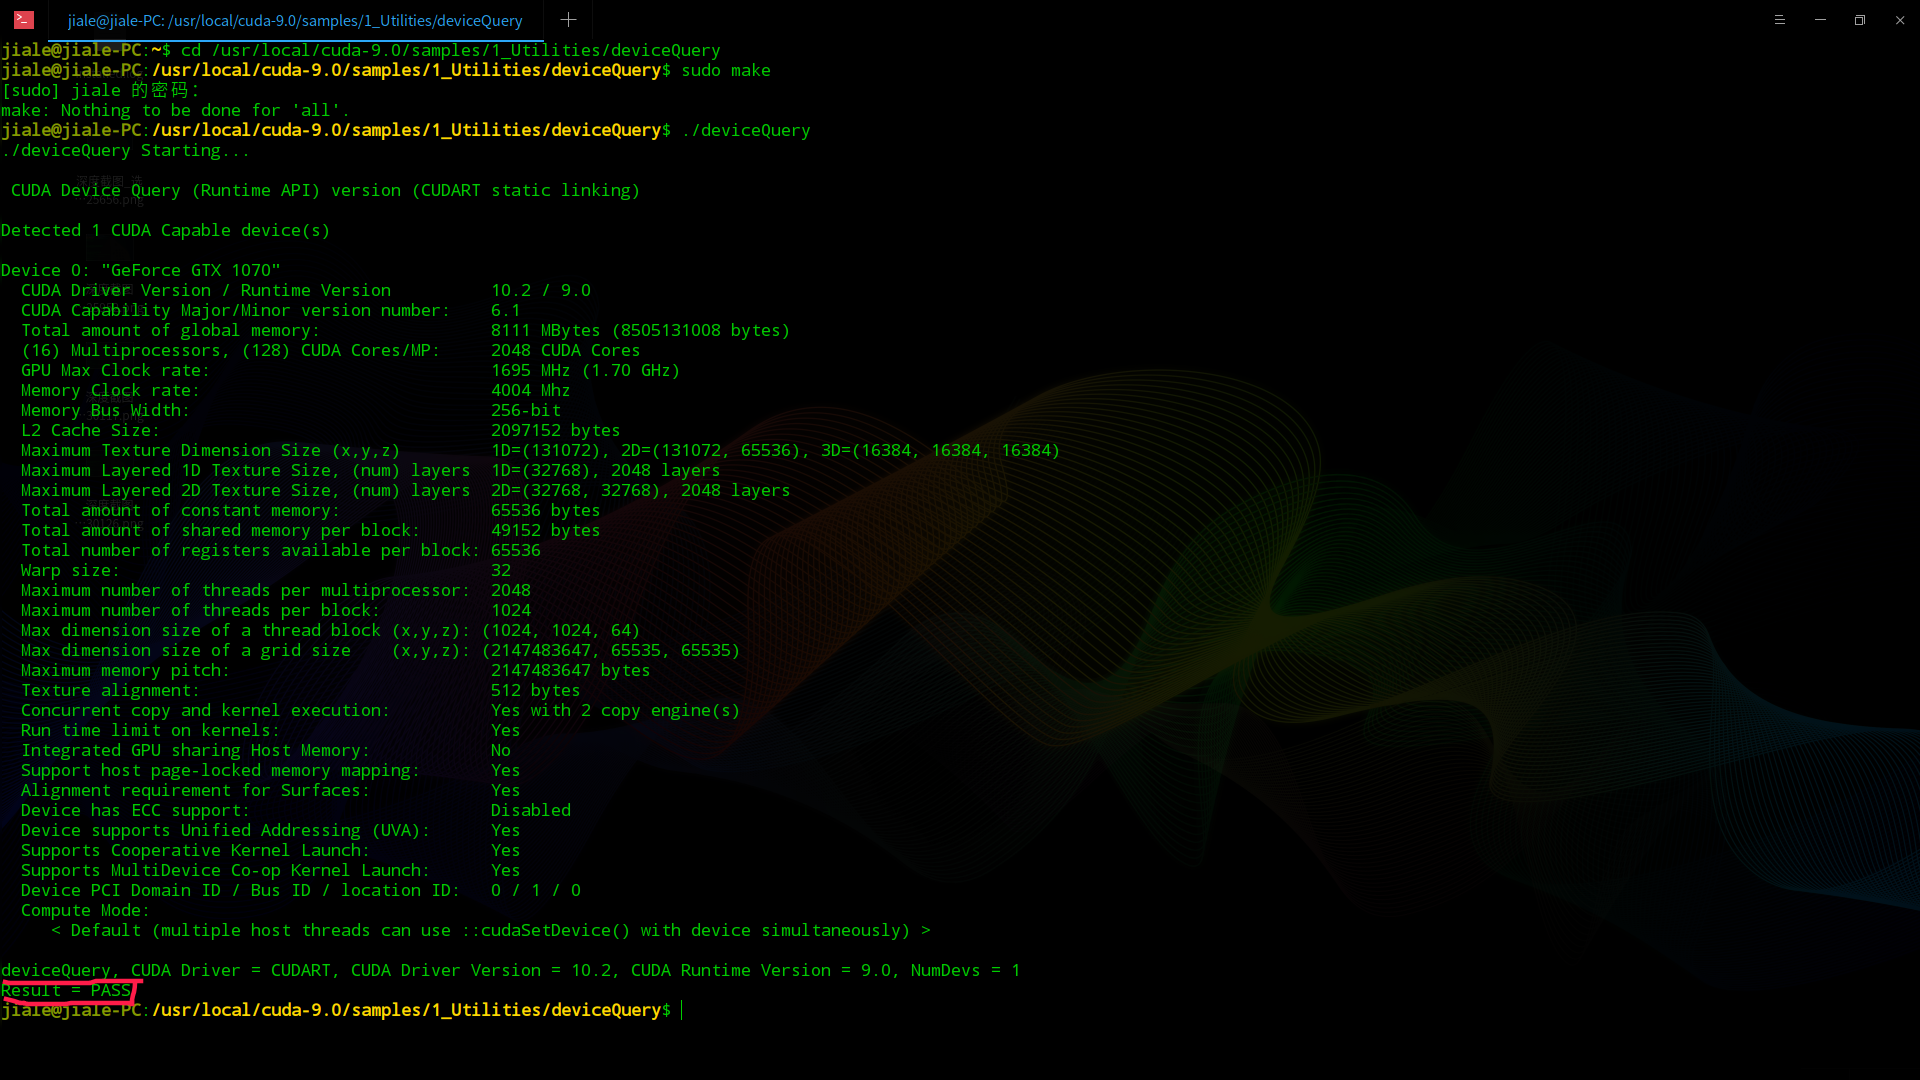Click 'make: Nothing to be done' line
1920x1080 pixels.
(176, 110)
